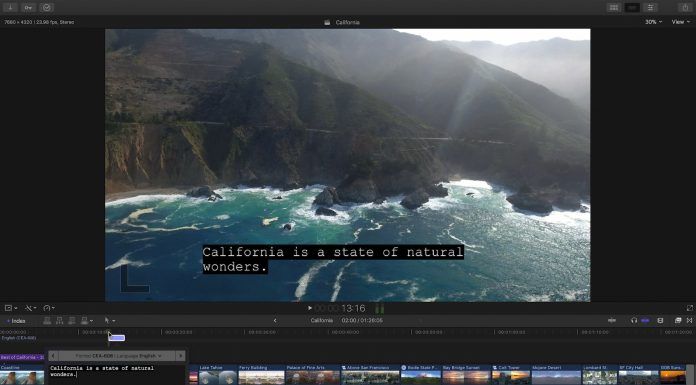Open the Retime speed pop-up menu
The height and width of the screenshot is (385, 696).
[49, 308]
